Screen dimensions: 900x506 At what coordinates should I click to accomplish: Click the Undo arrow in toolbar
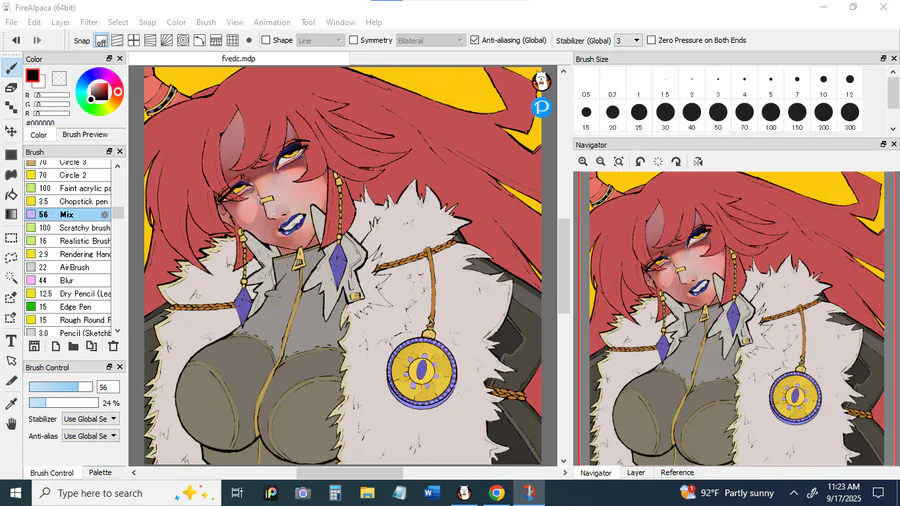[x=16, y=40]
